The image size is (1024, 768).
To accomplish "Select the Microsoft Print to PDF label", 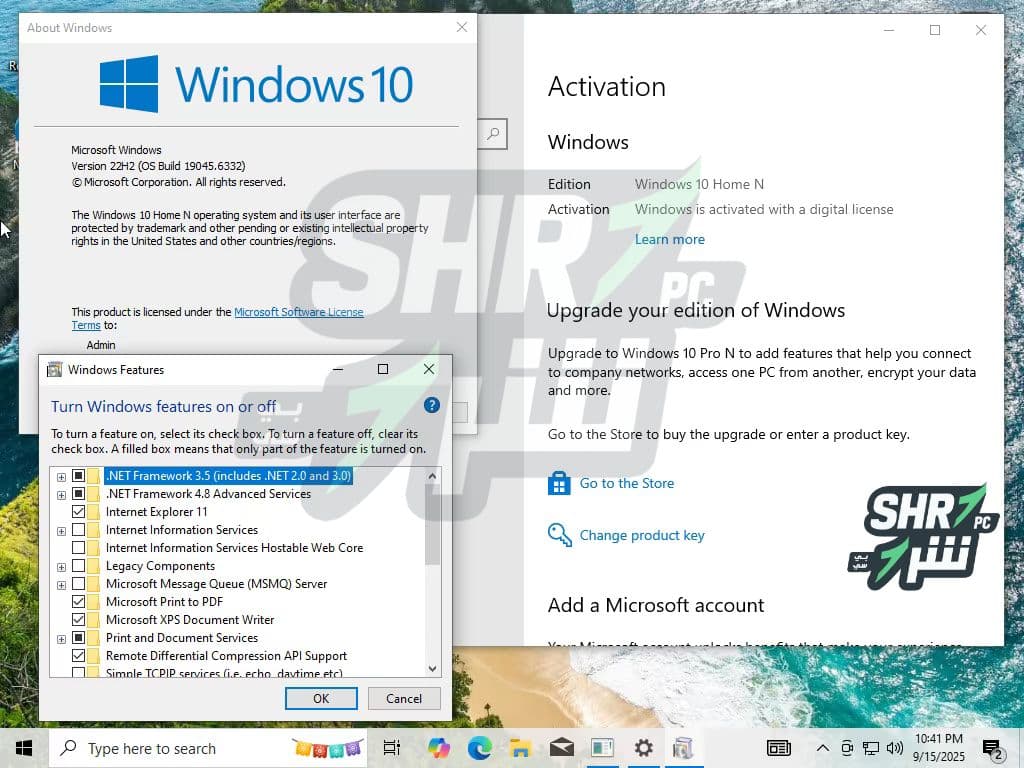I will pos(165,601).
